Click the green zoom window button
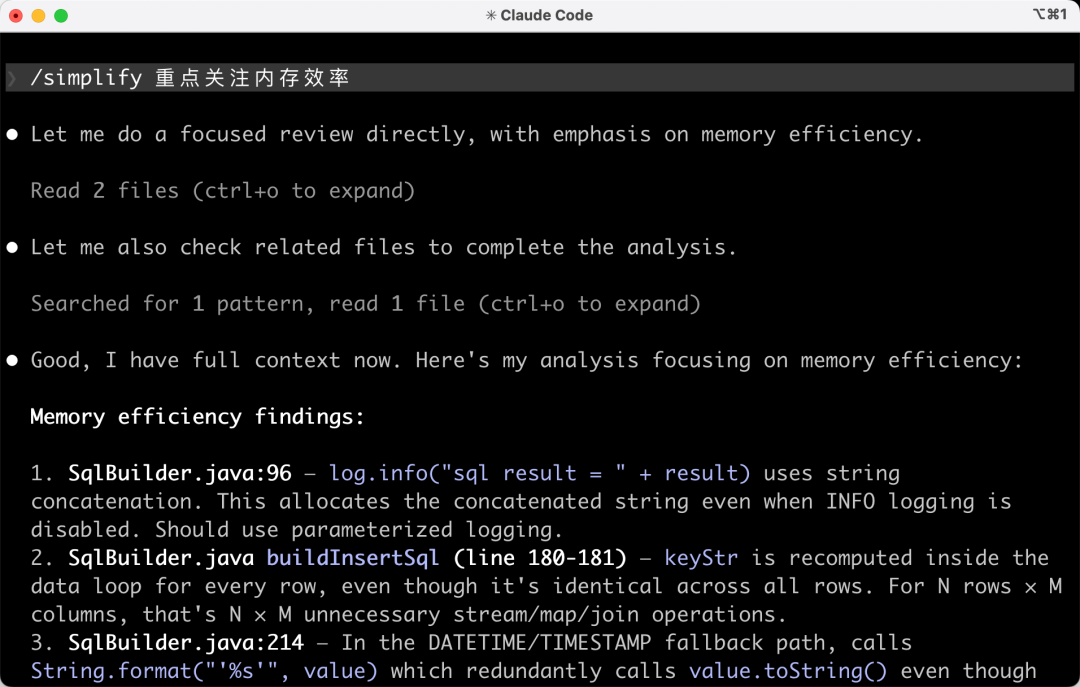The image size is (1080, 687). pyautogui.click(x=61, y=15)
